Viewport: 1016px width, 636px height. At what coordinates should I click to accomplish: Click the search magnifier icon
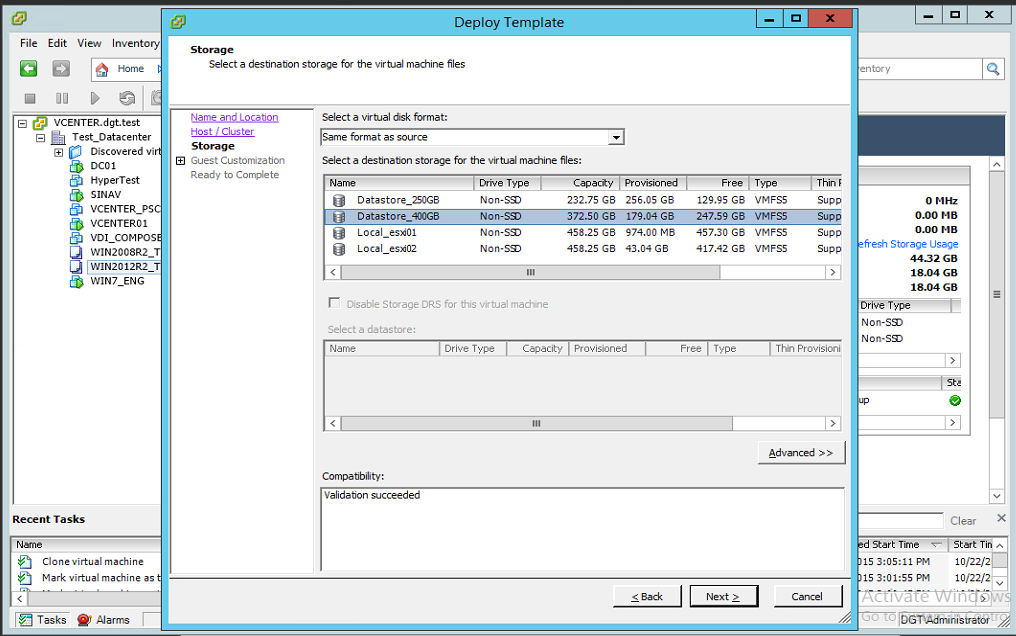coord(993,69)
